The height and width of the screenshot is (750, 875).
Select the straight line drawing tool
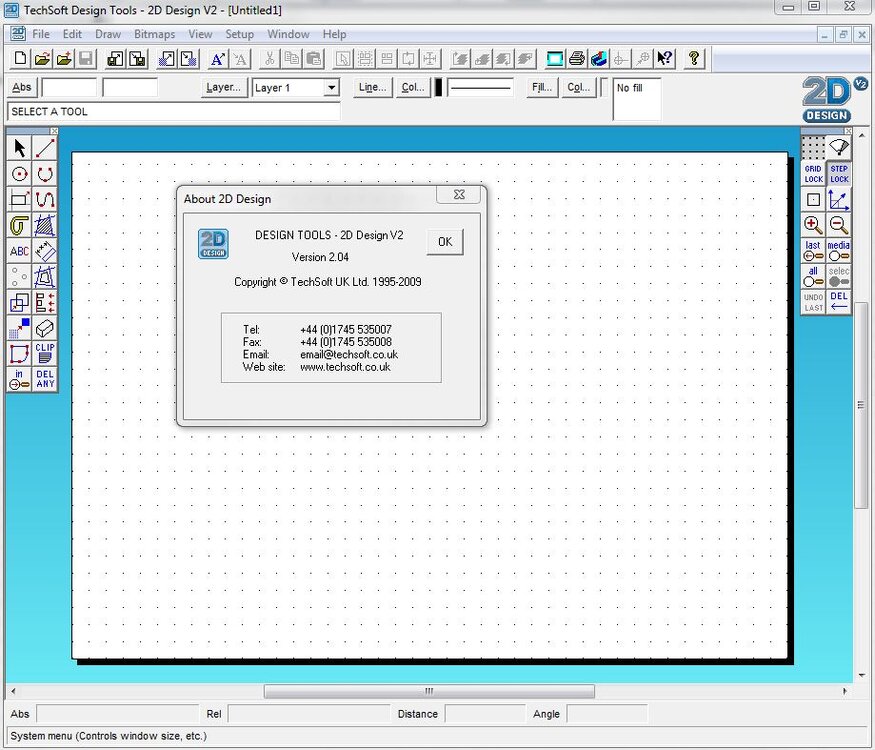[x=45, y=148]
